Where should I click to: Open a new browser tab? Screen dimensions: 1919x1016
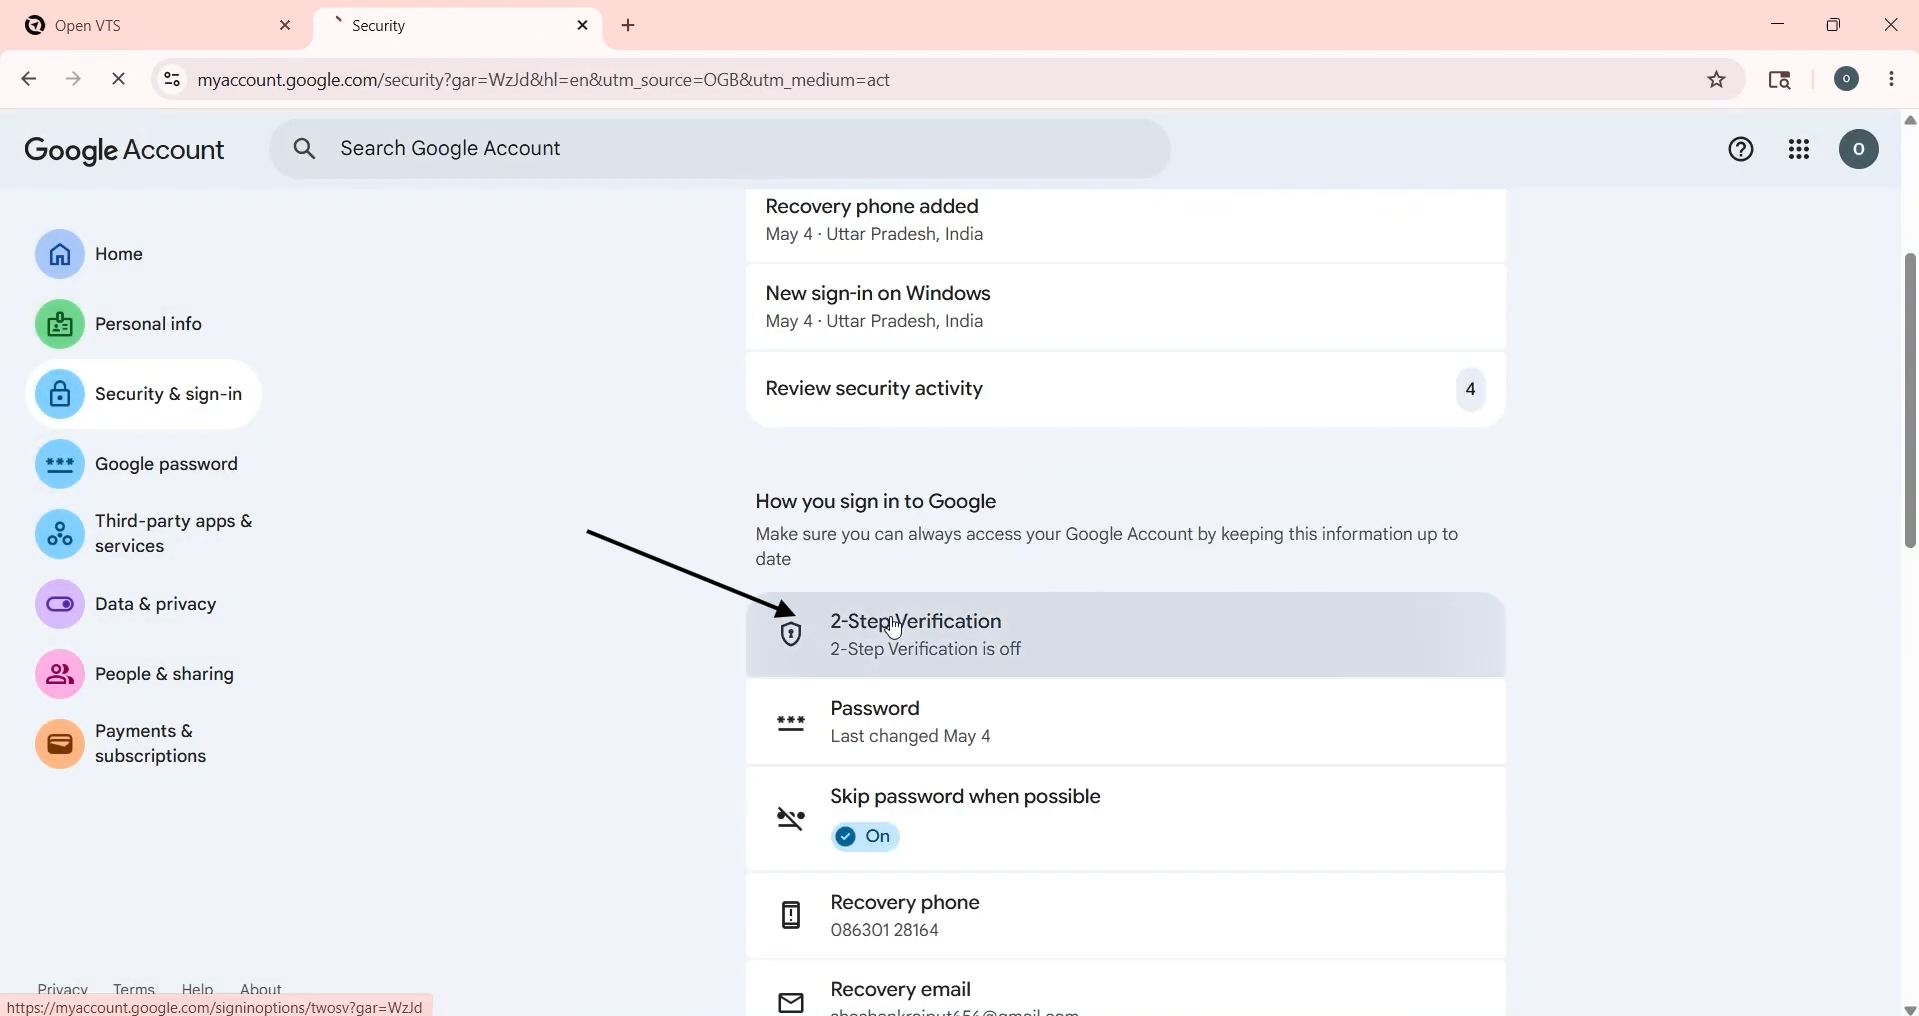pyautogui.click(x=629, y=26)
